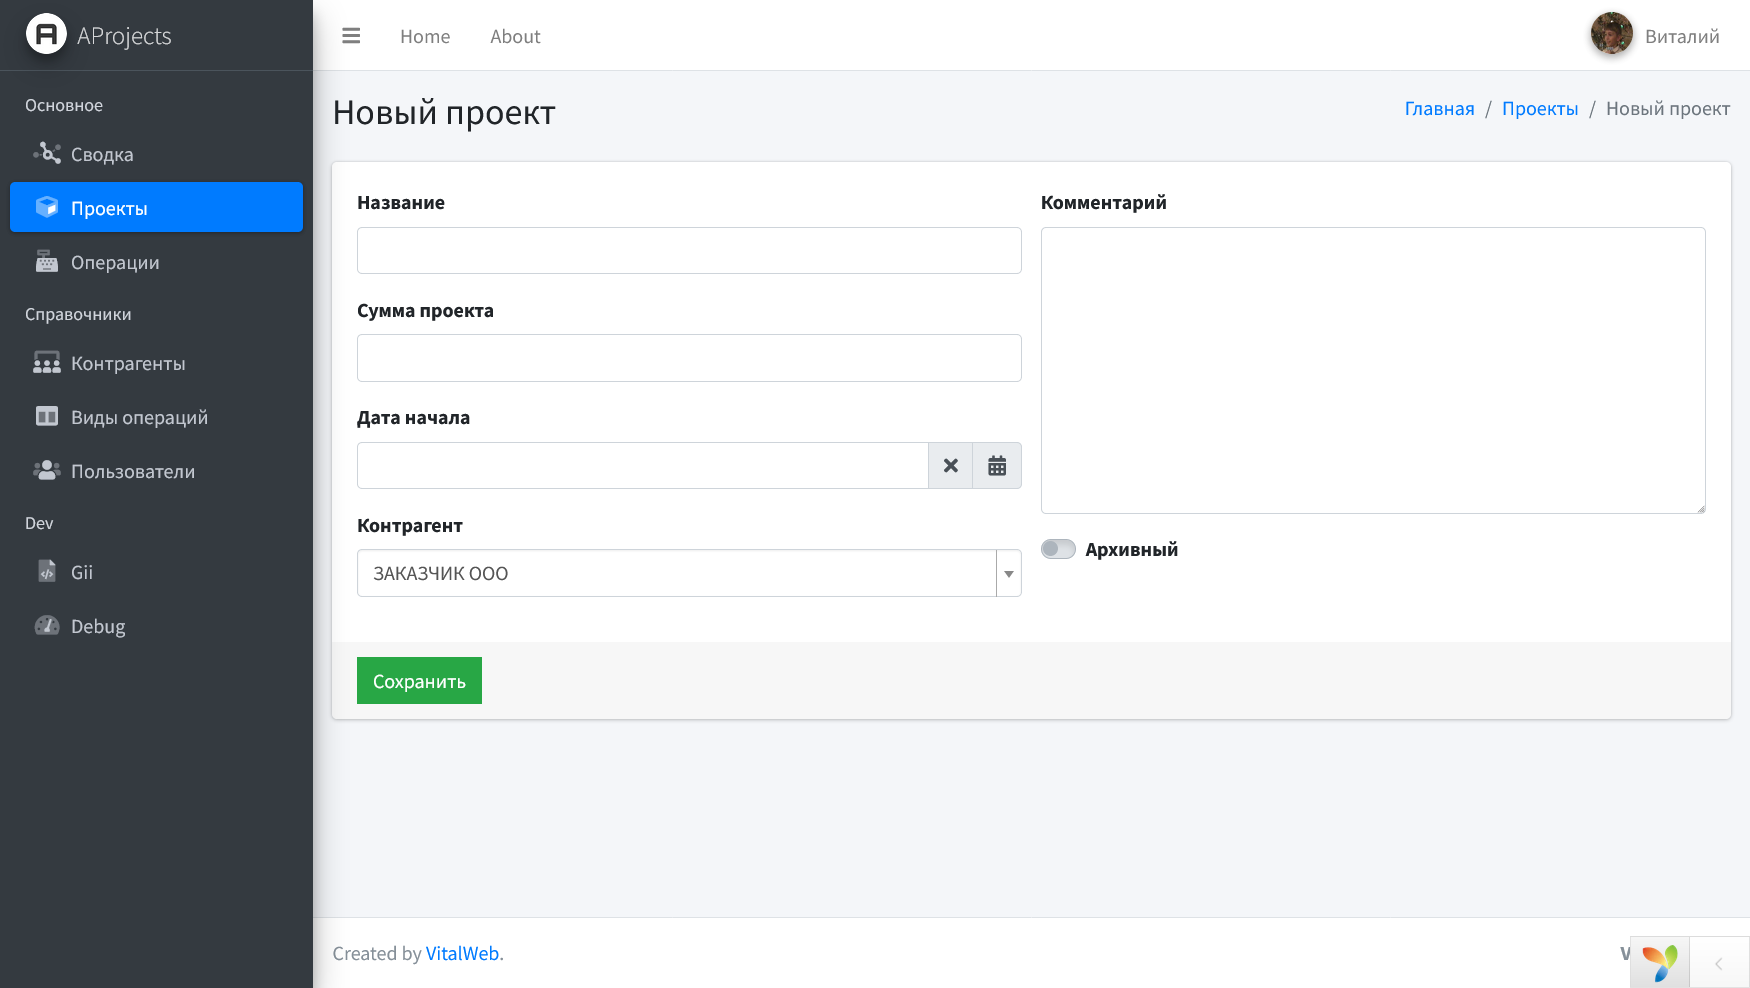
Task: Focus the Дата начала input field
Action: pos(643,466)
